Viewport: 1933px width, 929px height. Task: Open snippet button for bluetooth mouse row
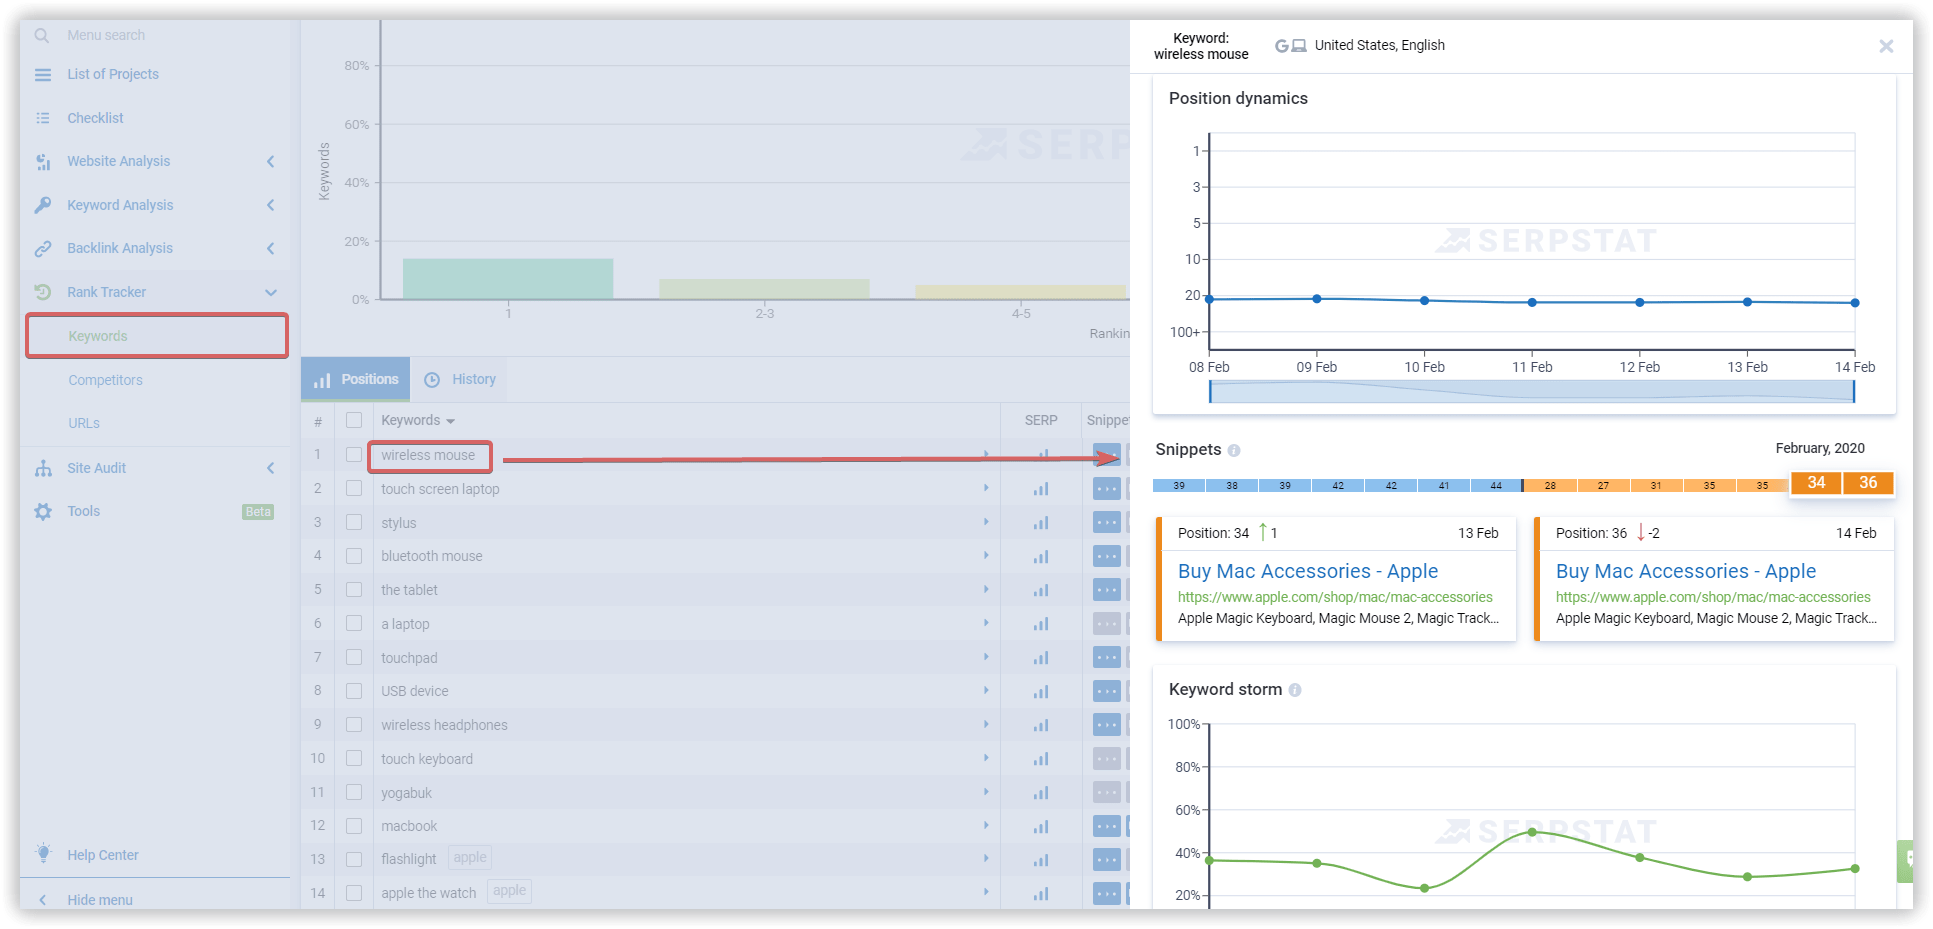(1106, 557)
